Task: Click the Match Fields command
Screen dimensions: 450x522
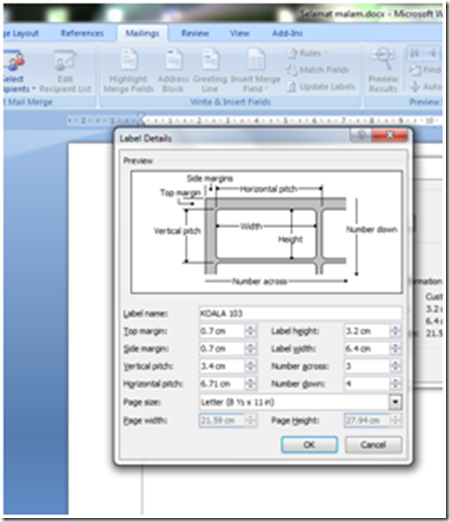Action: point(318,70)
